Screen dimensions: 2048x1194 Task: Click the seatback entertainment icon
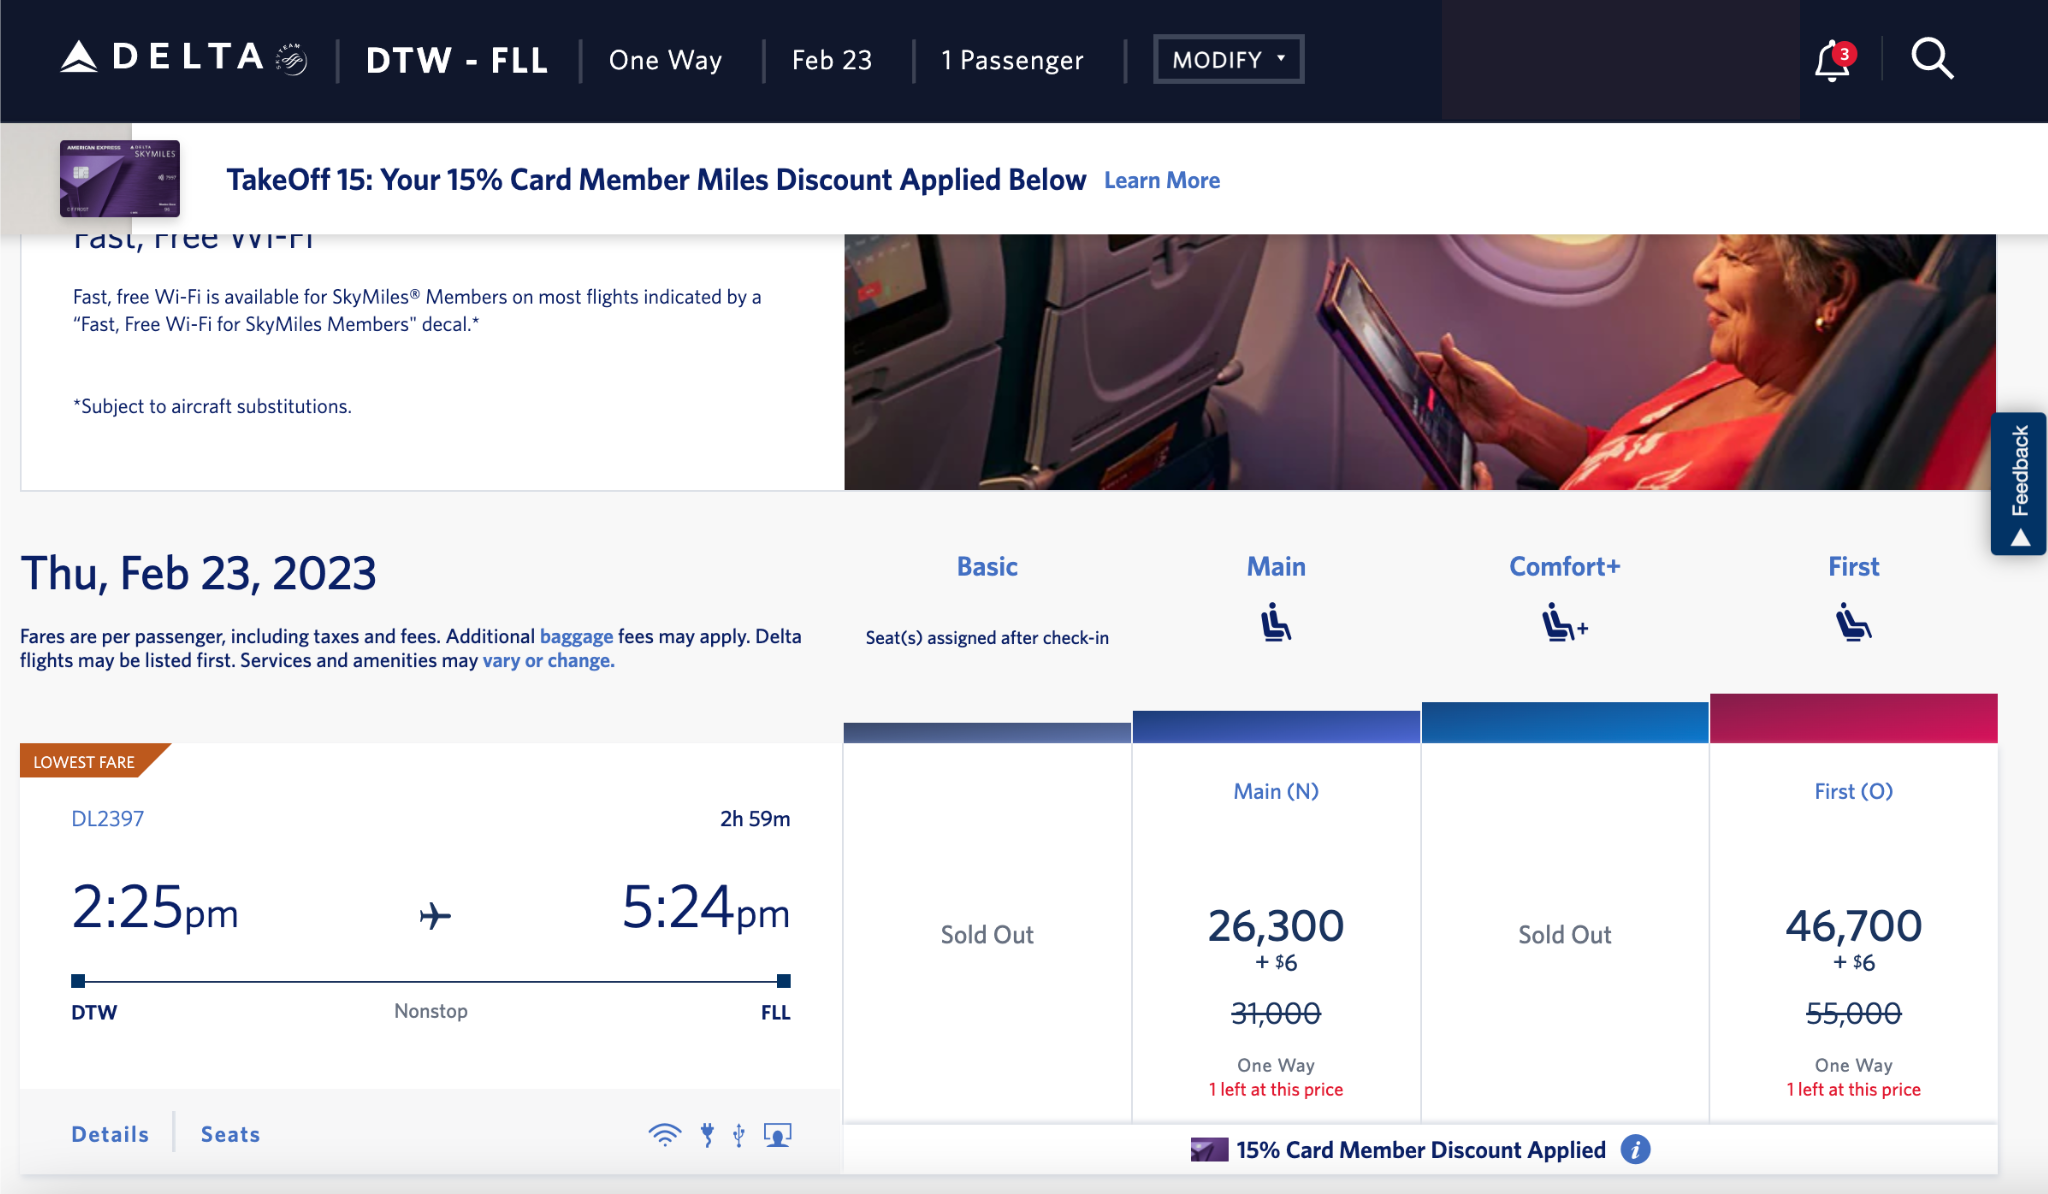click(x=776, y=1134)
